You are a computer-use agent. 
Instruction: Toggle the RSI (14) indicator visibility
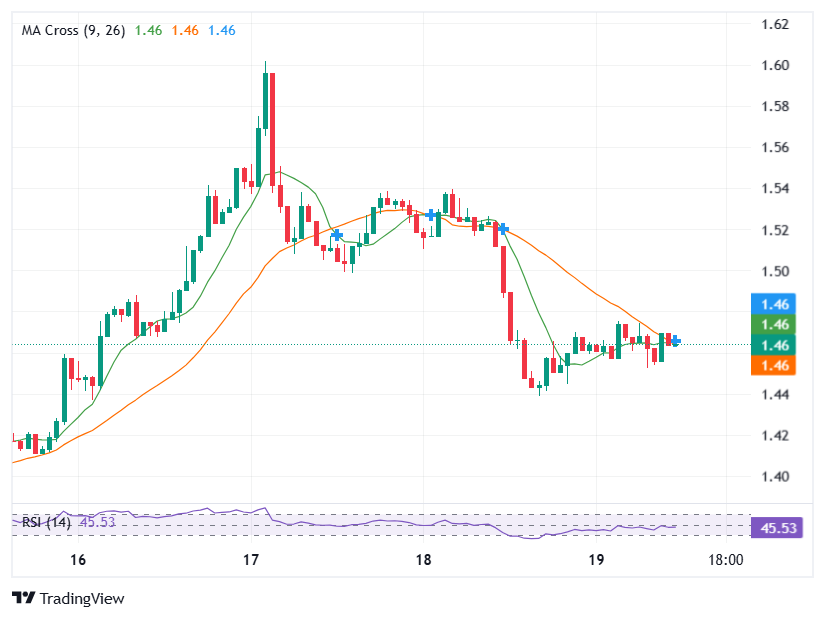[x=45, y=521]
